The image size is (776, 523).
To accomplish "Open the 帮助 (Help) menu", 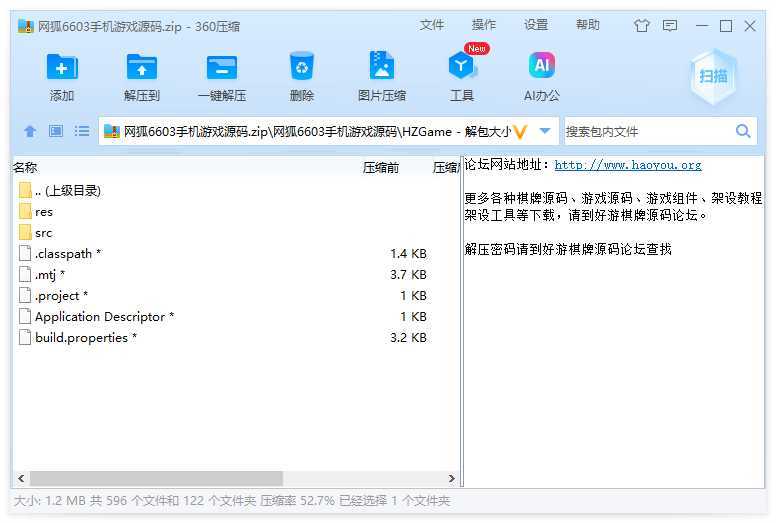I will tap(588, 25).
